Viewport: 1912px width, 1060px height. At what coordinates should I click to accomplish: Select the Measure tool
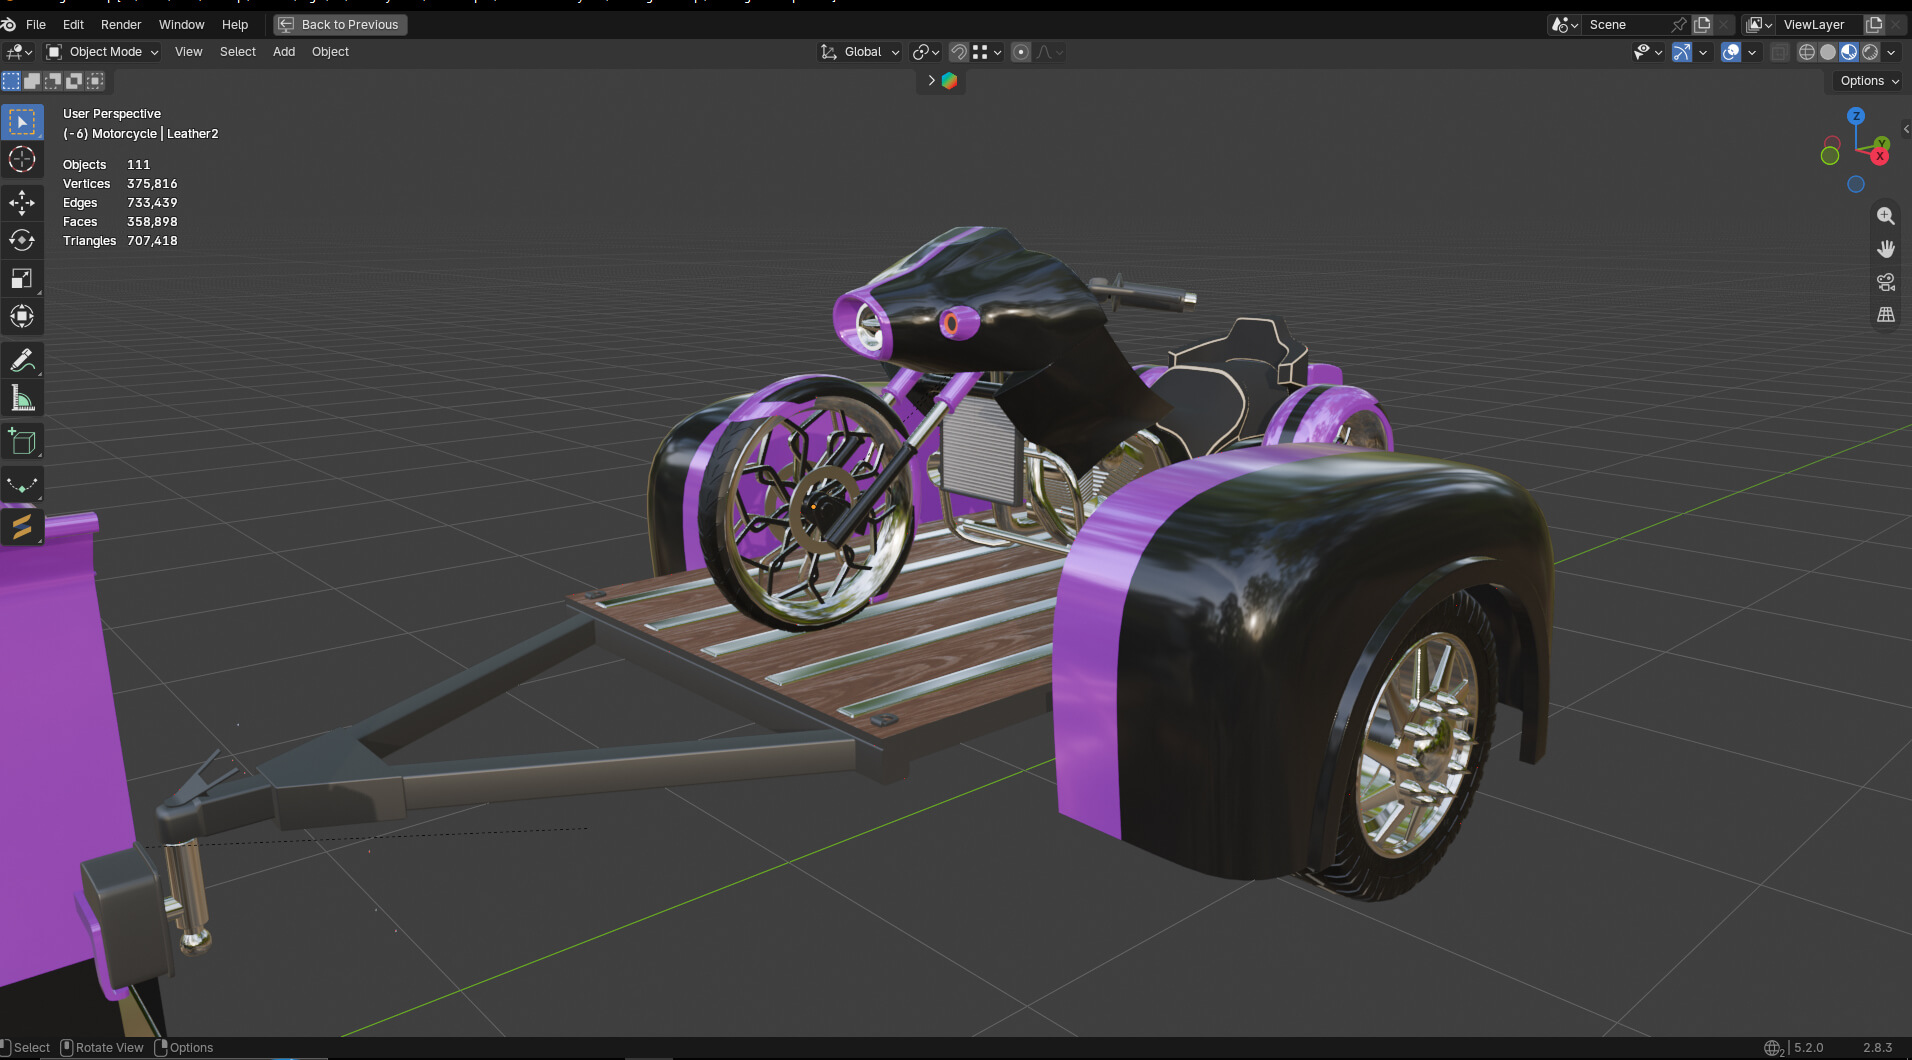[x=22, y=399]
